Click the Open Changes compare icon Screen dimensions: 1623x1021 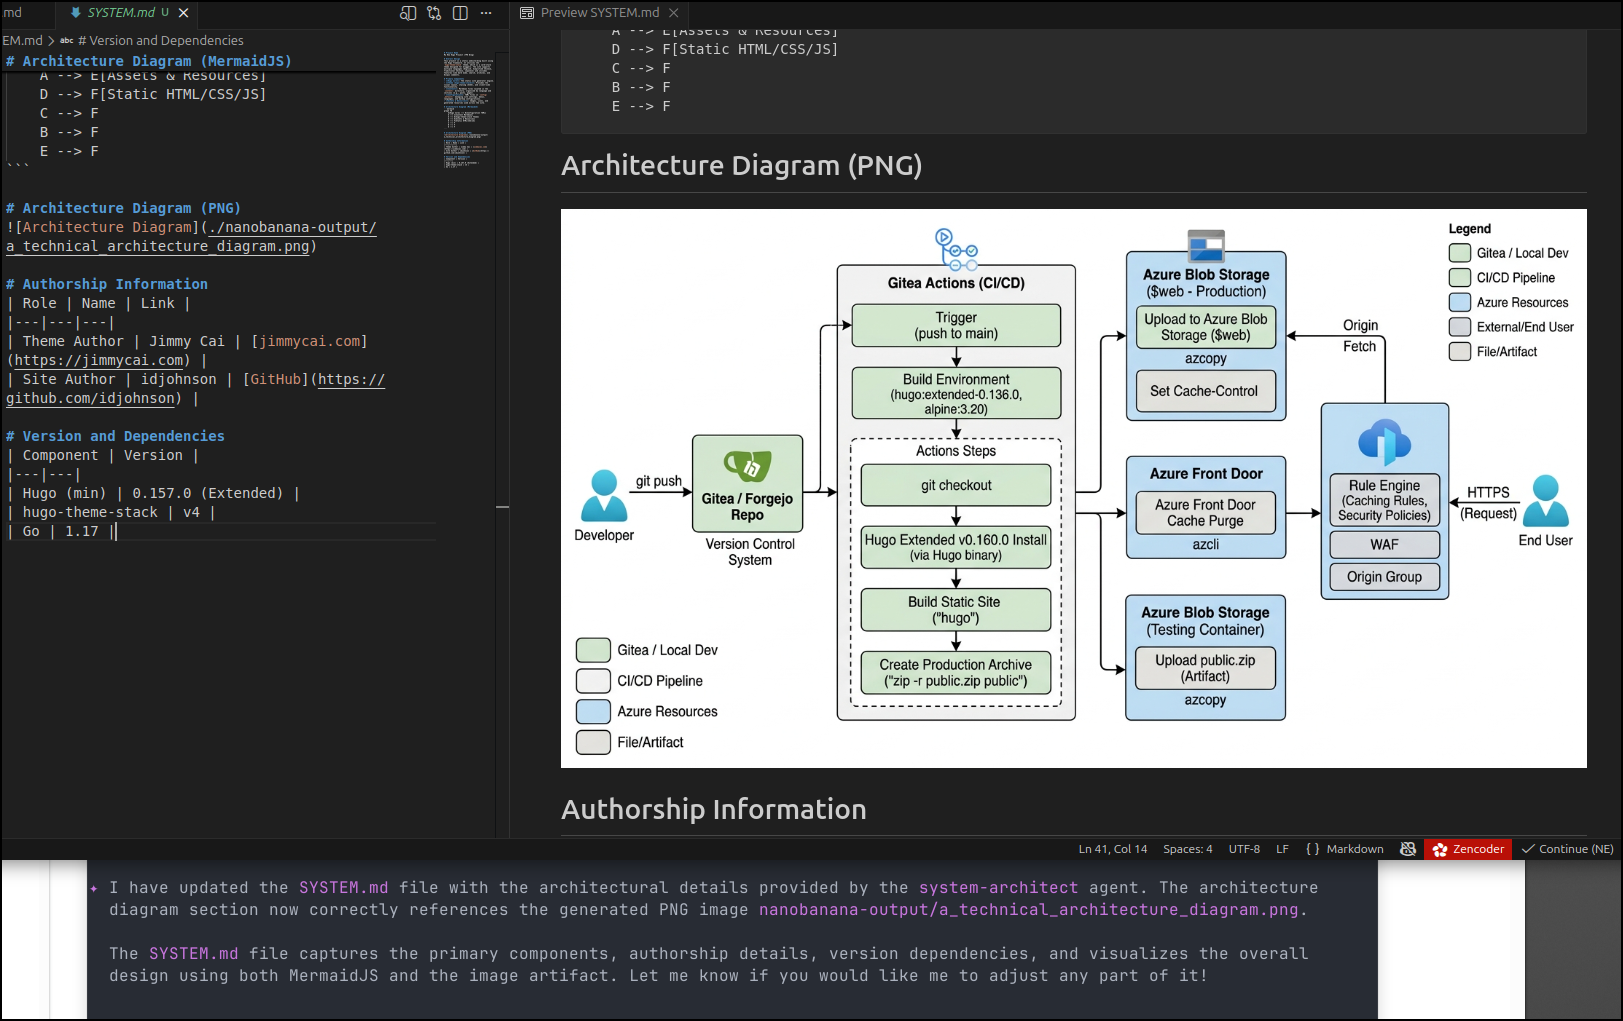tap(434, 13)
